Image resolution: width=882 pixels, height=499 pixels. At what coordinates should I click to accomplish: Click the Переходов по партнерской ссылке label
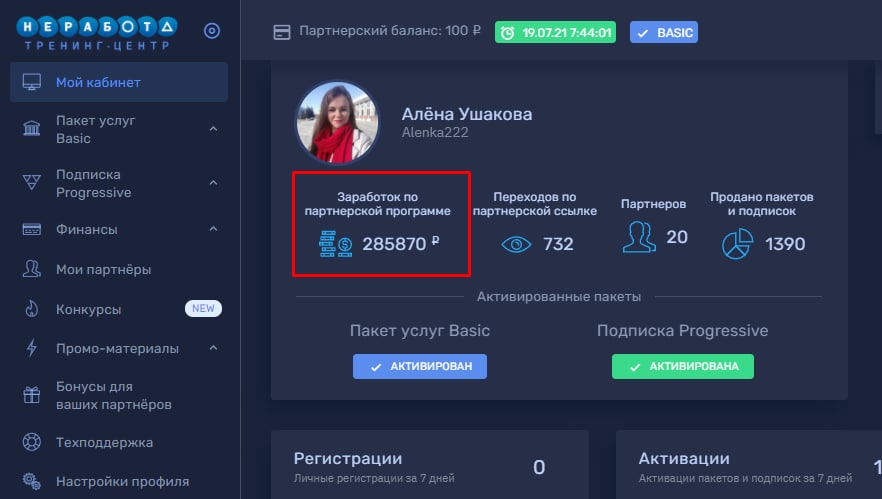click(x=535, y=204)
